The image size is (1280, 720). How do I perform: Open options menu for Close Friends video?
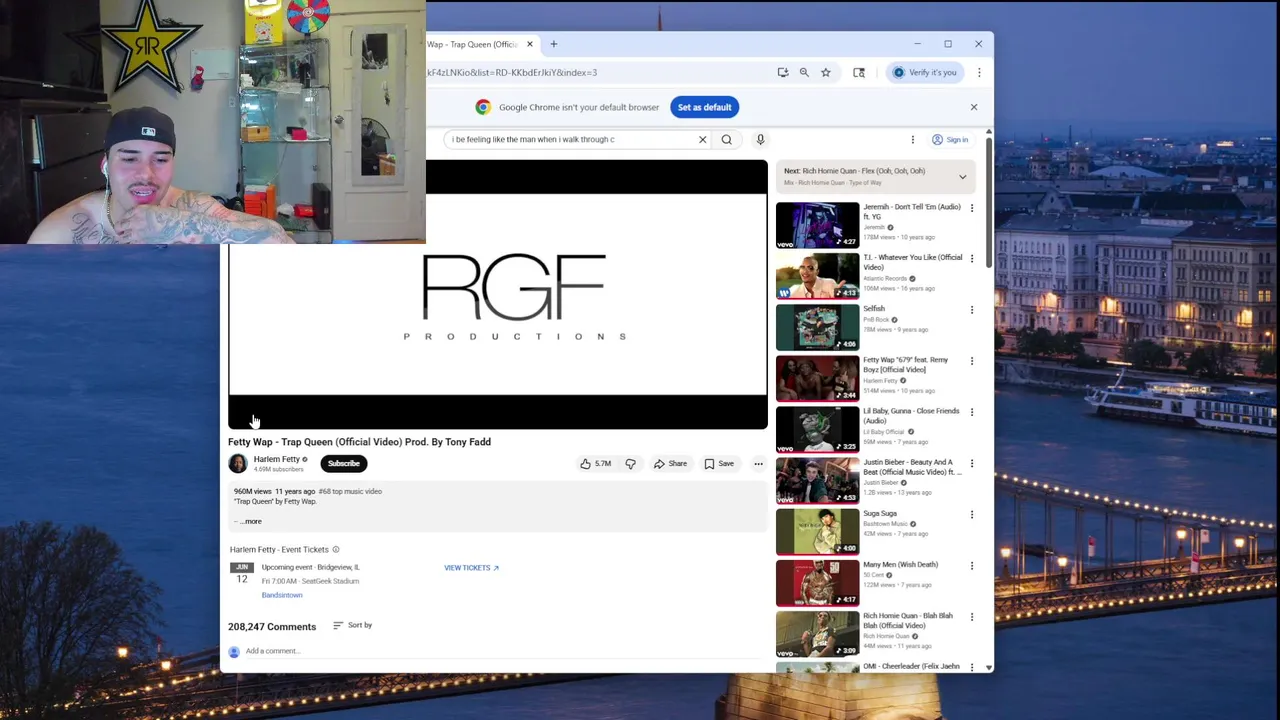971,412
